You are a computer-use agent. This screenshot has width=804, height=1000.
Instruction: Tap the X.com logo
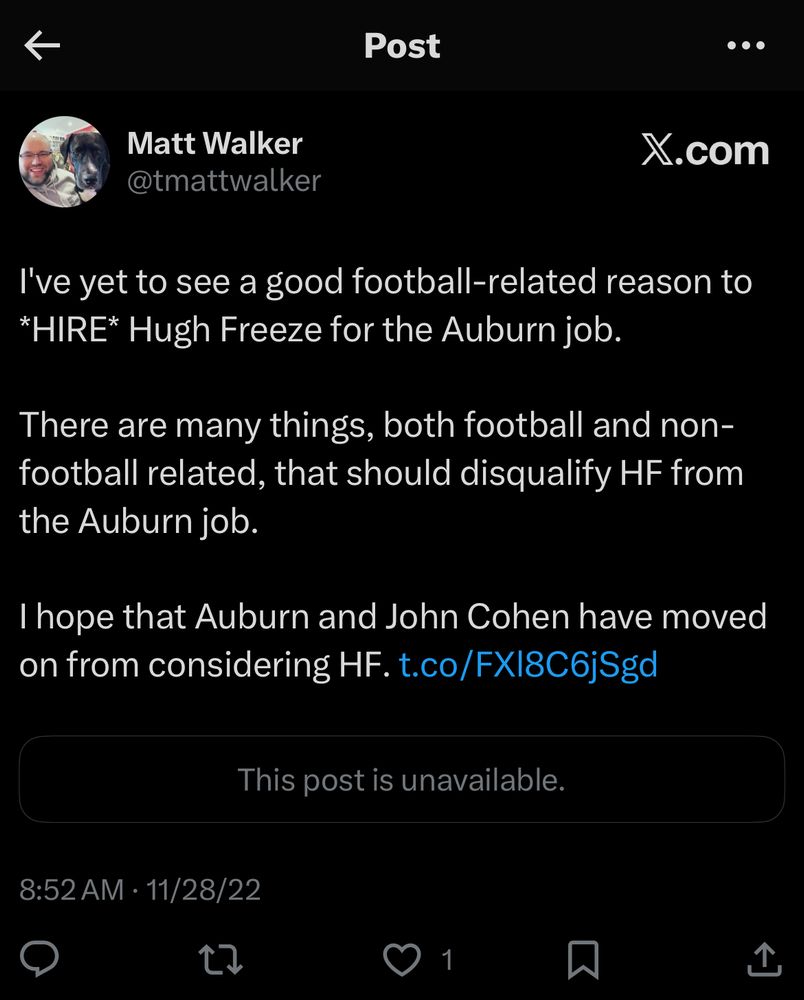pos(705,151)
